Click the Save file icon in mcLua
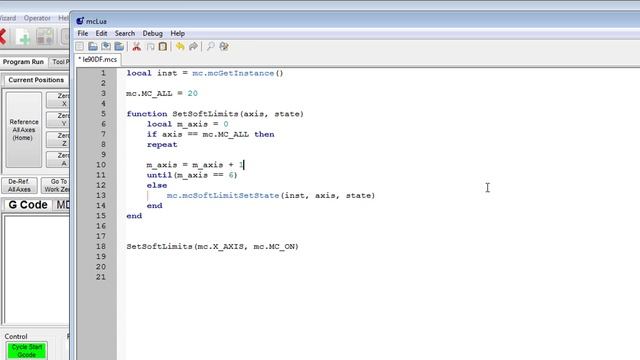Image resolution: width=640 pixels, height=360 pixels. point(106,47)
